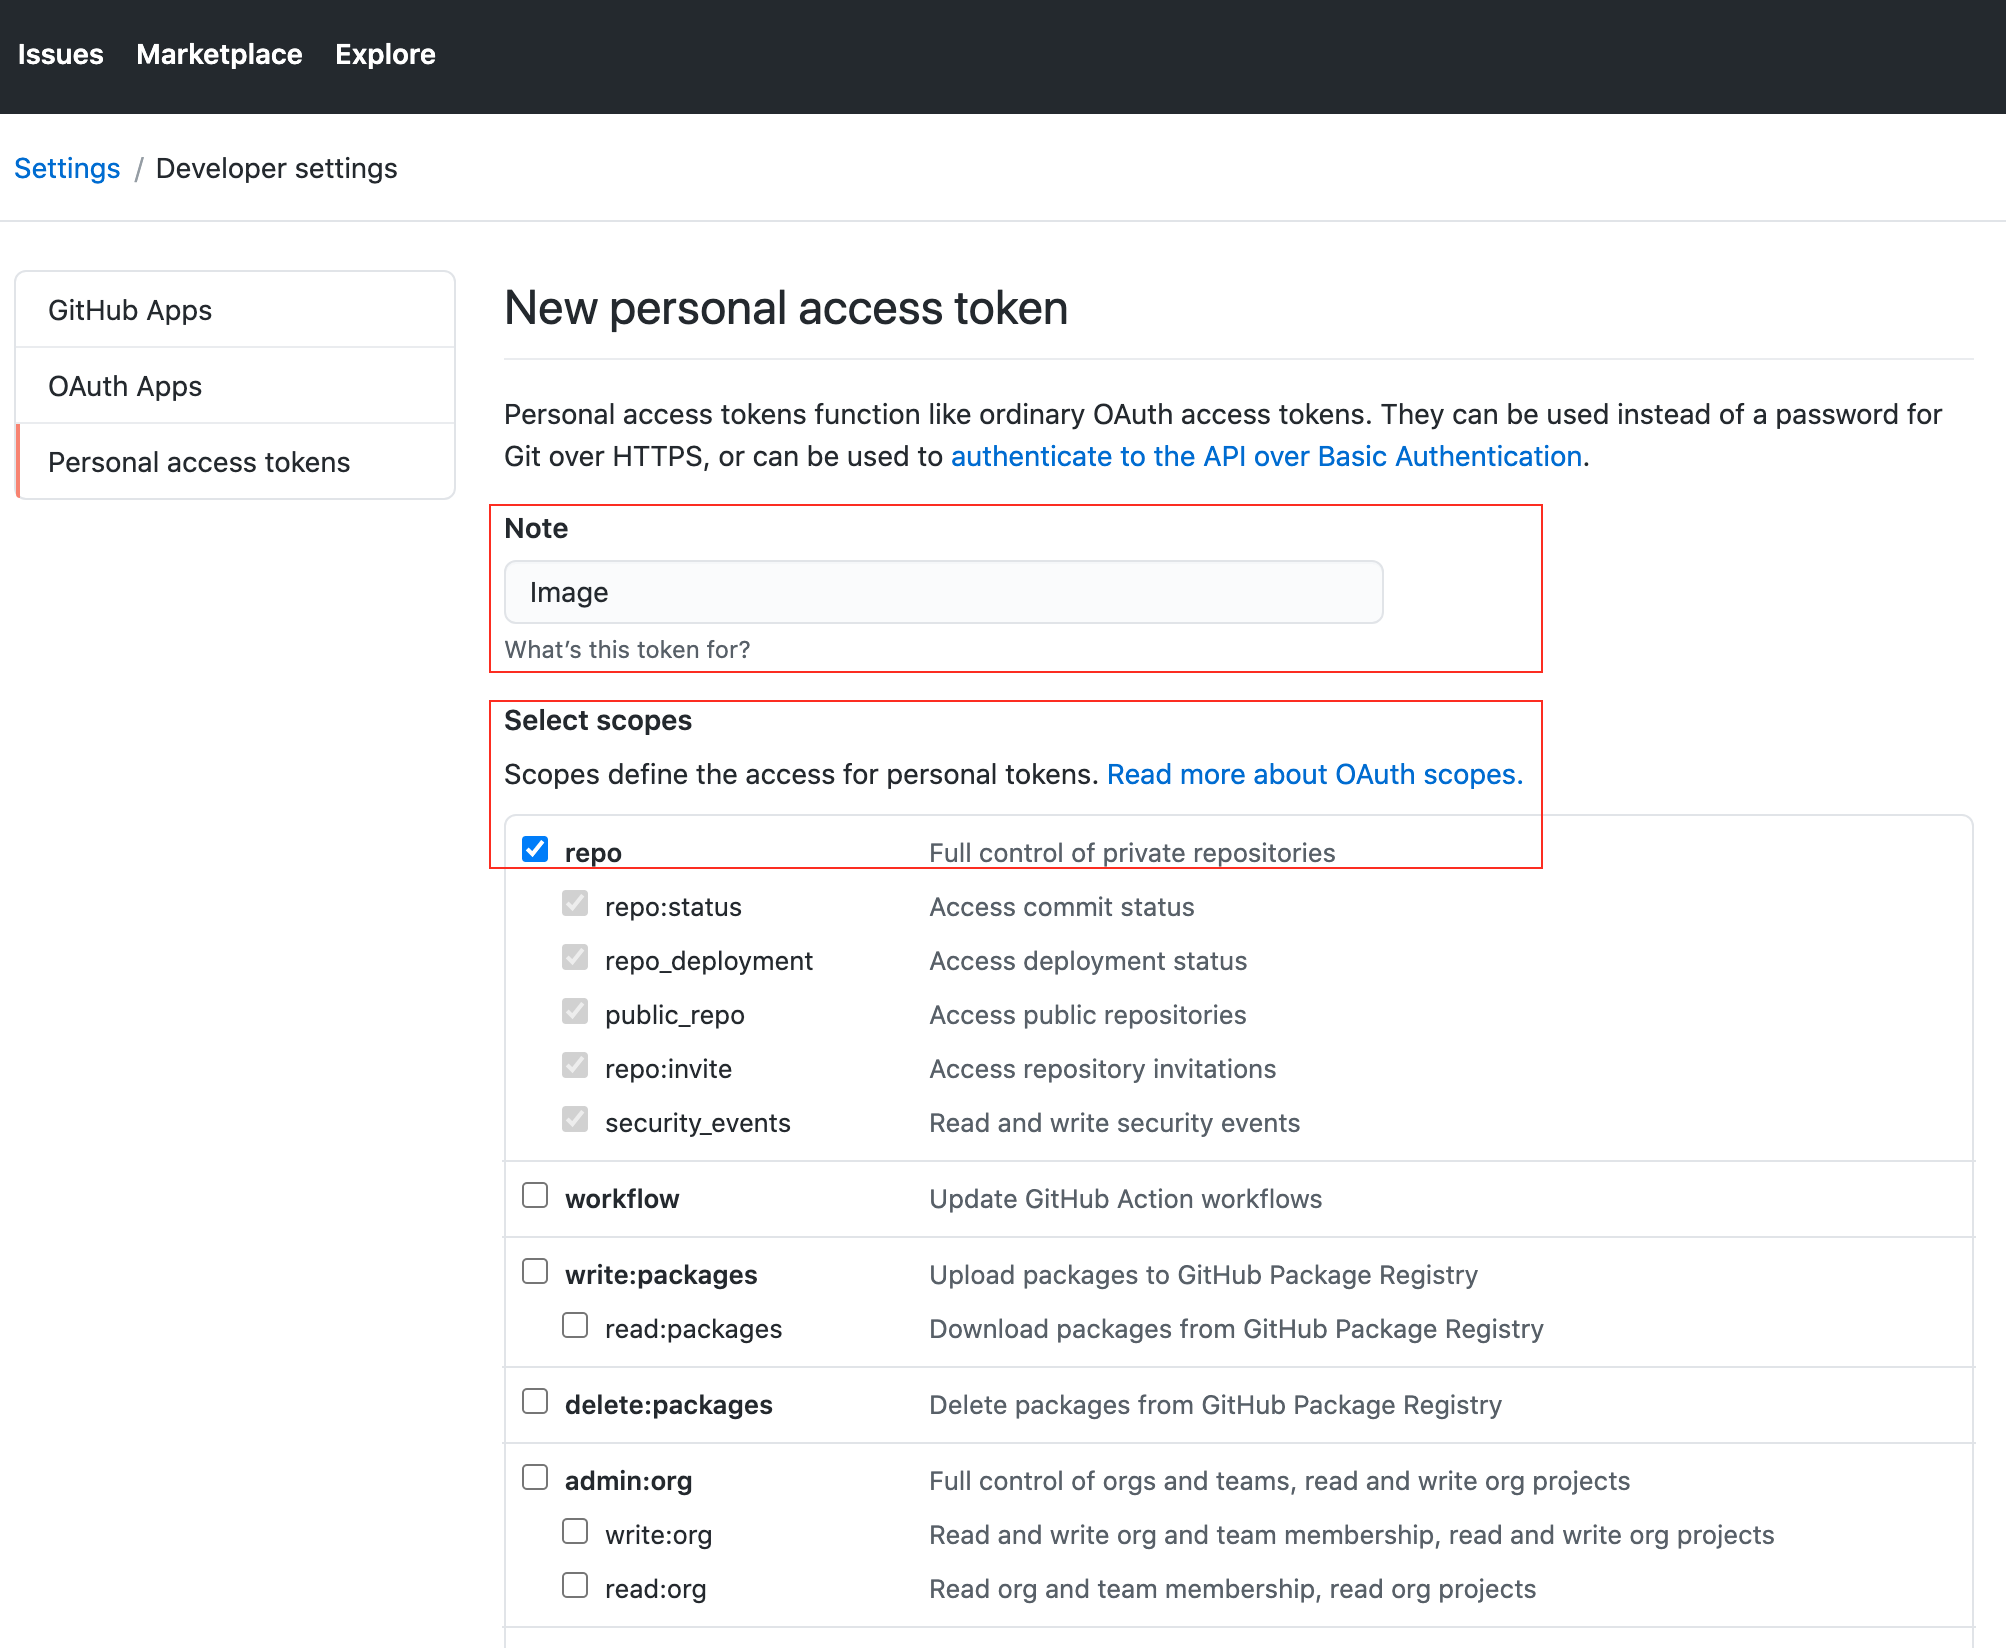Check the write:packages scope
The width and height of the screenshot is (2006, 1648).
tap(535, 1272)
